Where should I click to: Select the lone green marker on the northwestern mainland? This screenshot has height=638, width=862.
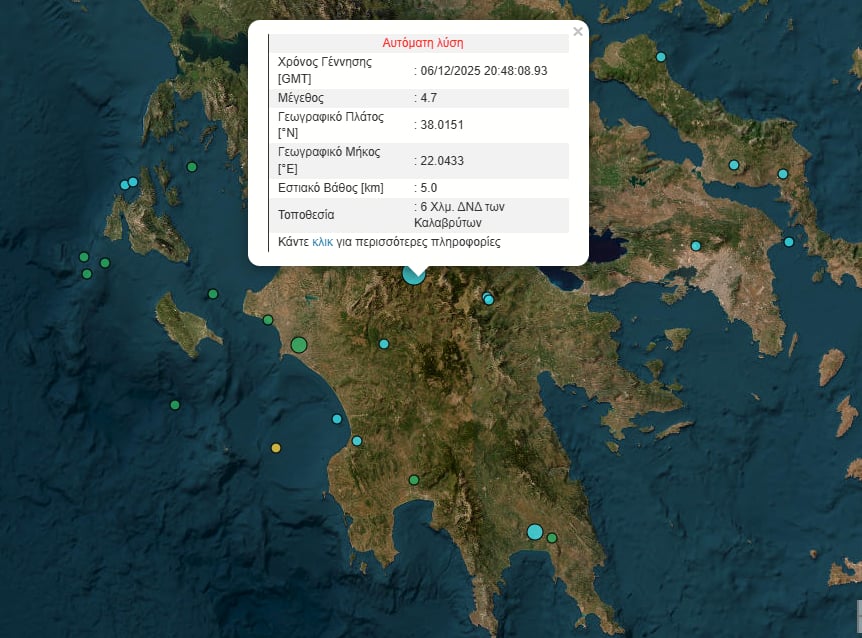tap(192, 167)
